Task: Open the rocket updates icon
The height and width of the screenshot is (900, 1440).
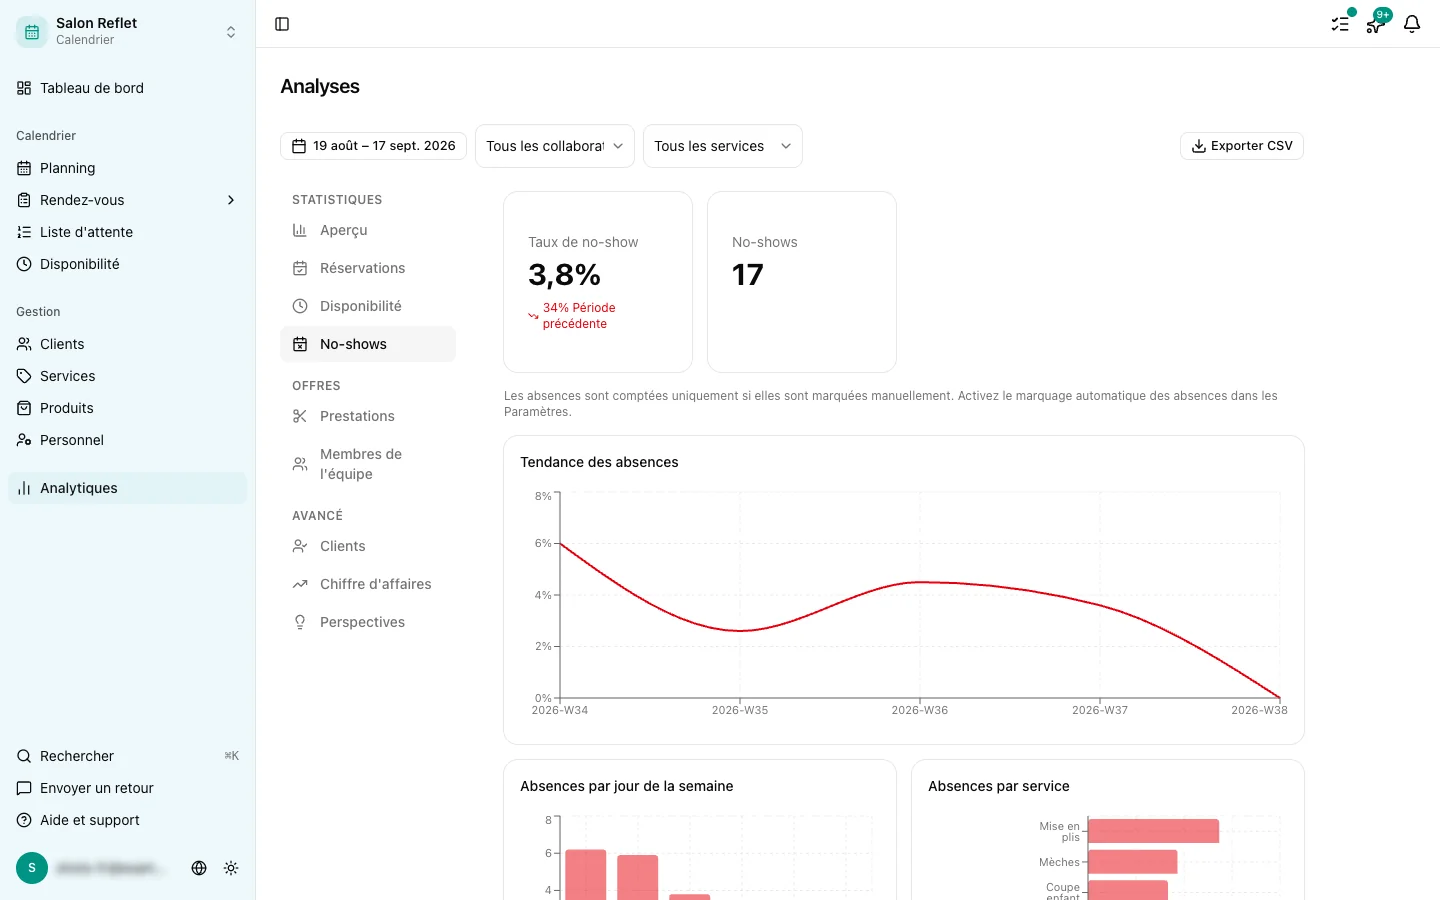Action: (x=1376, y=24)
